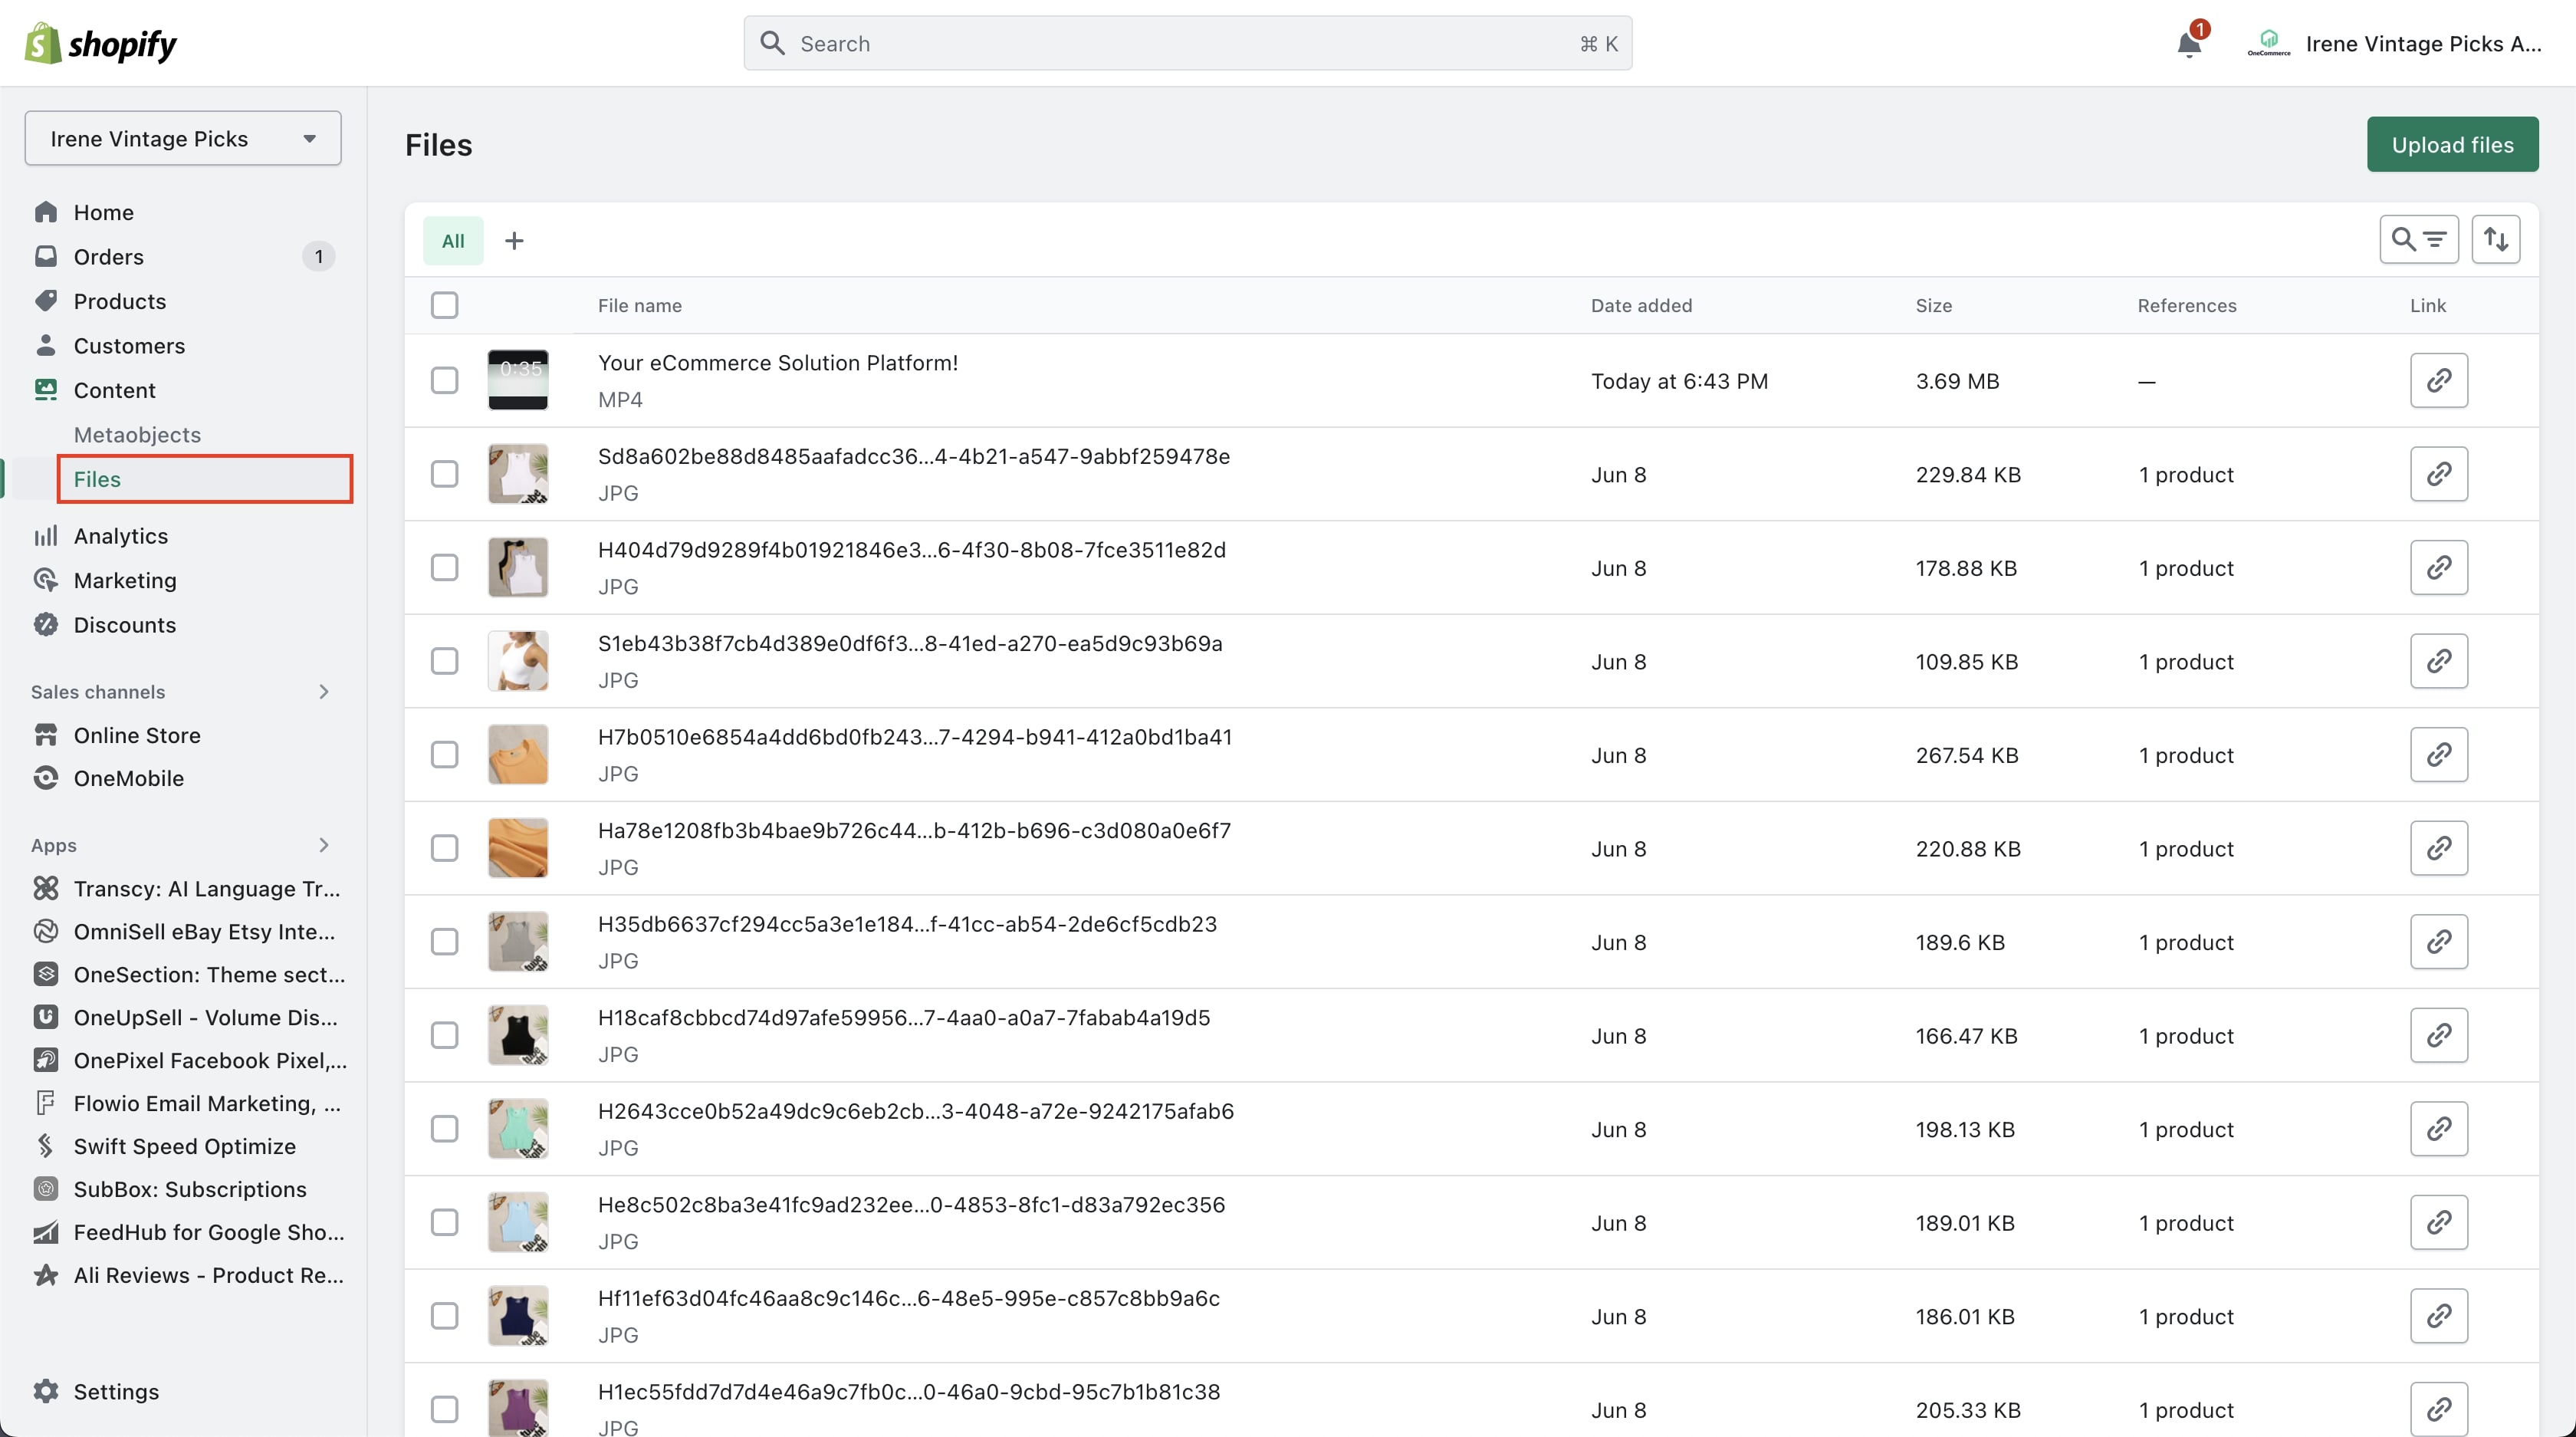Toggle checkbox for first JPG file
The image size is (2576, 1437).
444,472
